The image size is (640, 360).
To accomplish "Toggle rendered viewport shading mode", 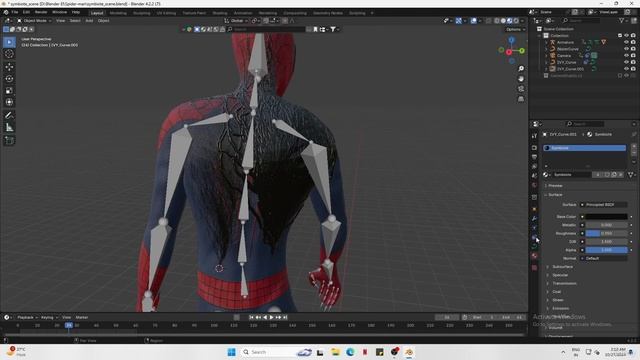I will [516, 20].
